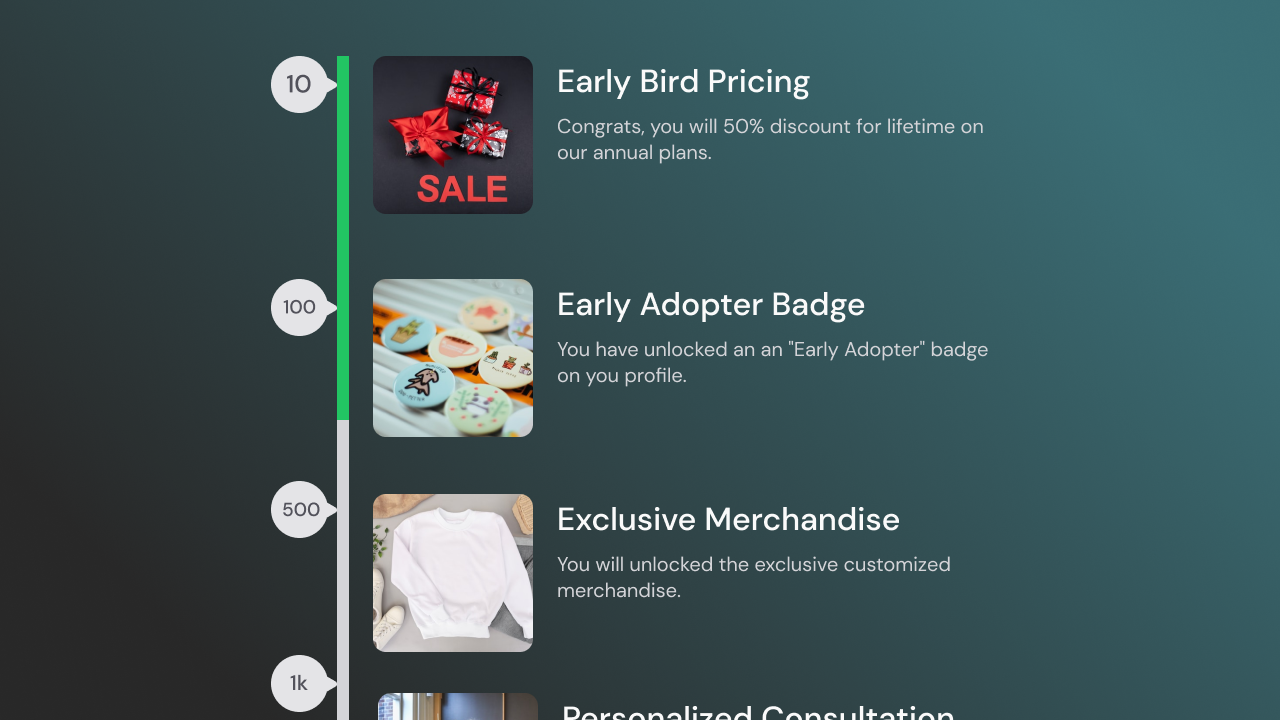Toggle the 10 milestone as reached
The width and height of the screenshot is (1280, 720).
coord(299,84)
